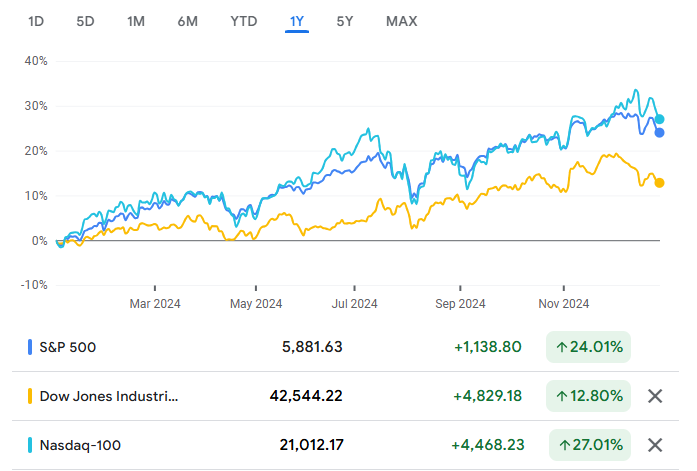The height and width of the screenshot is (471, 697).
Task: Select the 6M range tab
Action: [187, 21]
